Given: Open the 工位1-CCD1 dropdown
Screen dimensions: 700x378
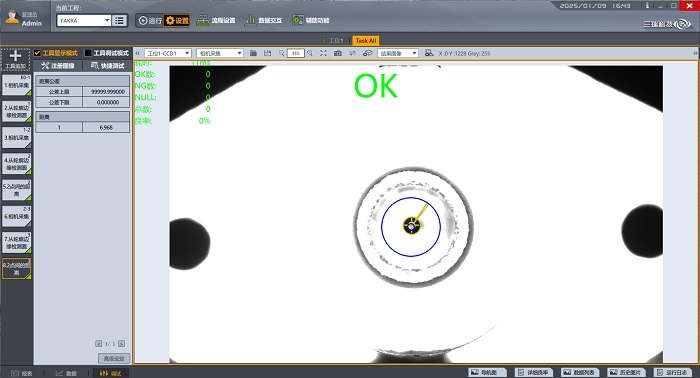Looking at the screenshot, I should [168, 53].
